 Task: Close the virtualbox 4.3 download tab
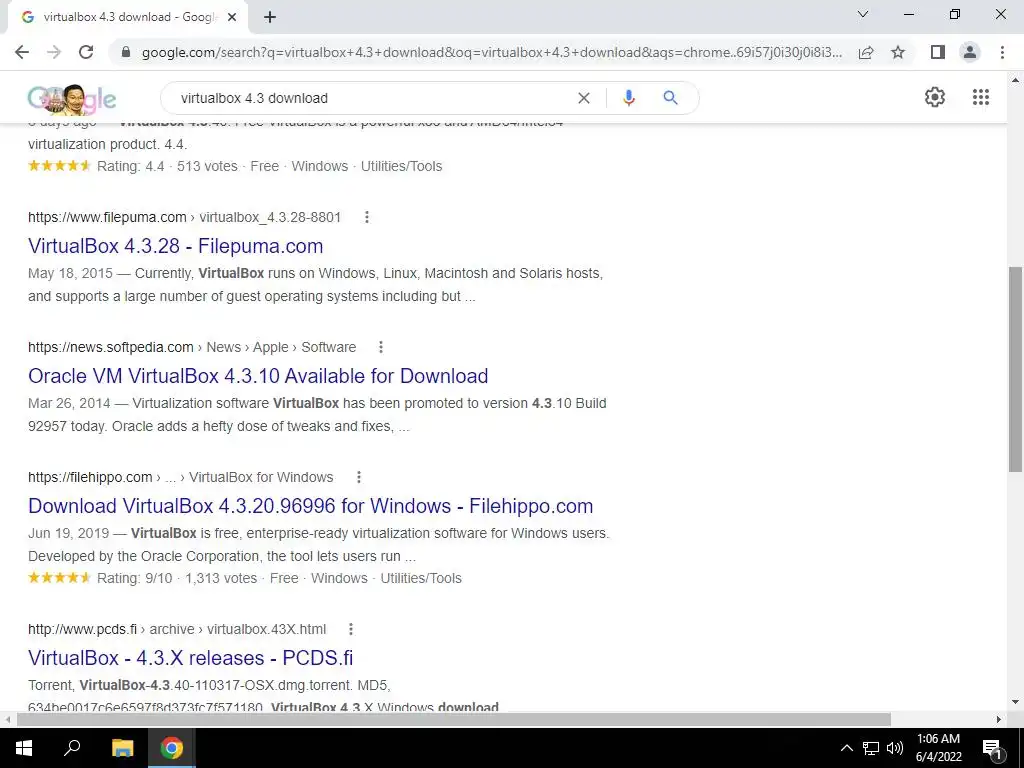click(x=232, y=18)
